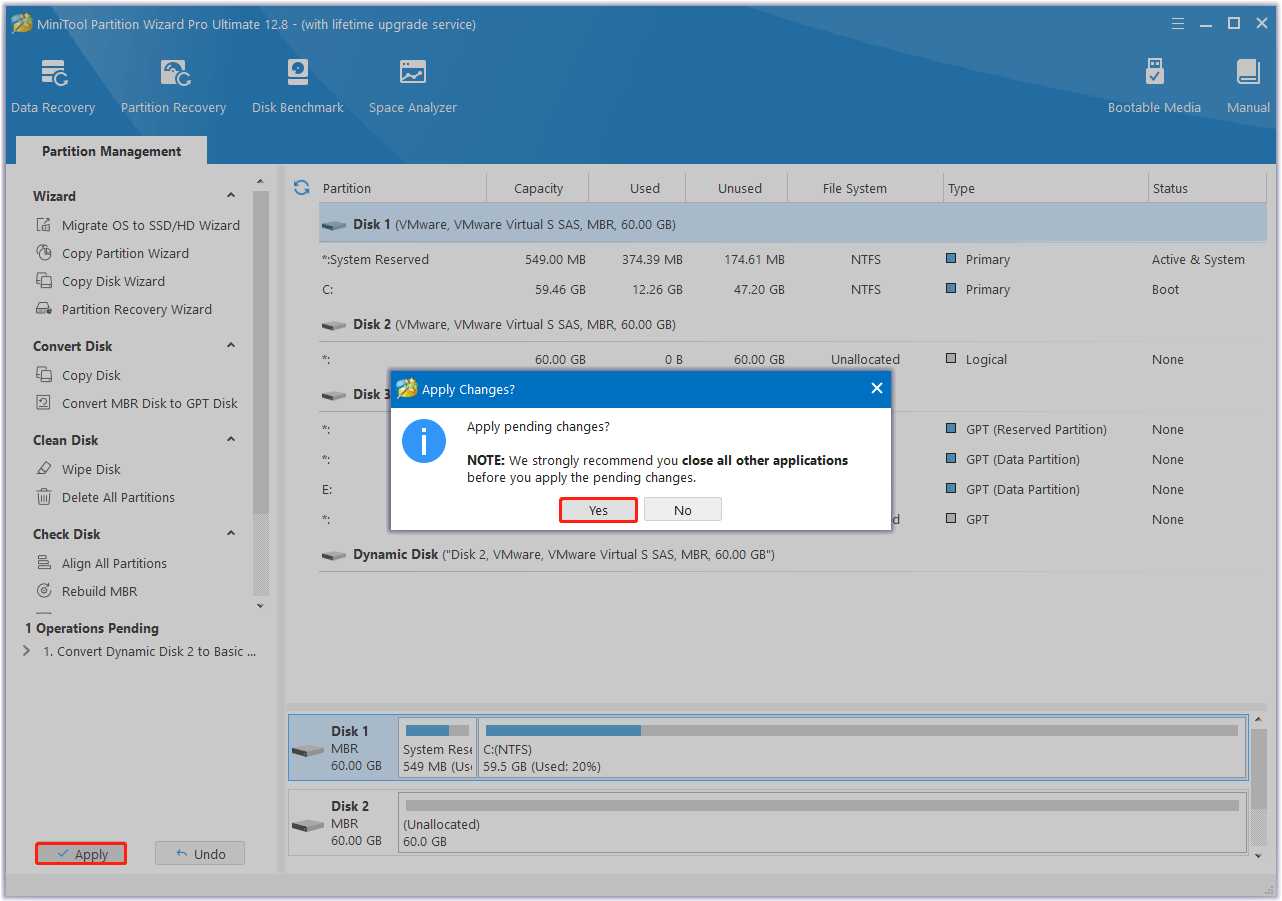Collapse the Convert Disk section
The image size is (1282, 901).
click(231, 346)
